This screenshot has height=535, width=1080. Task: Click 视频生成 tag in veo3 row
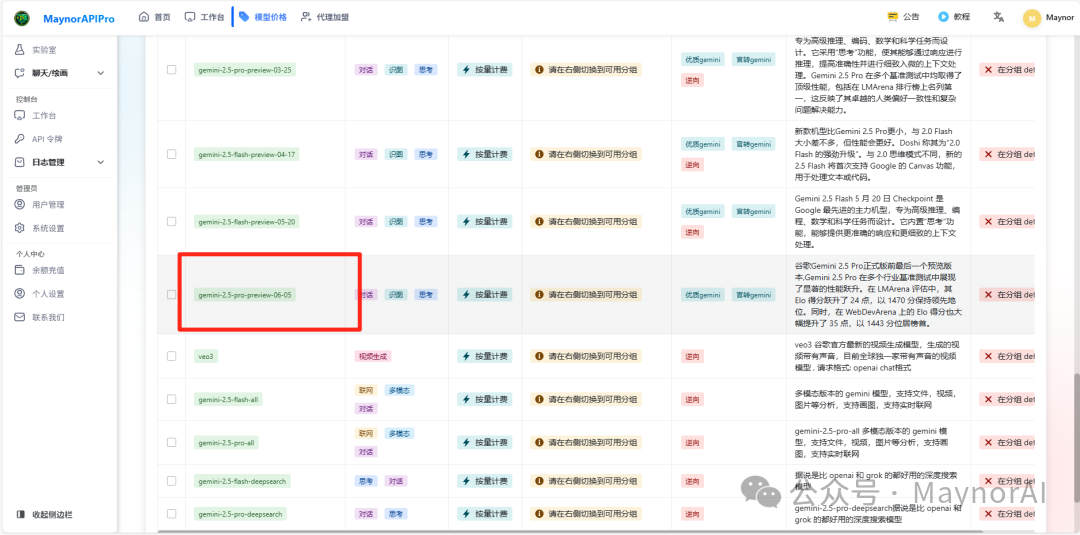[373, 356]
